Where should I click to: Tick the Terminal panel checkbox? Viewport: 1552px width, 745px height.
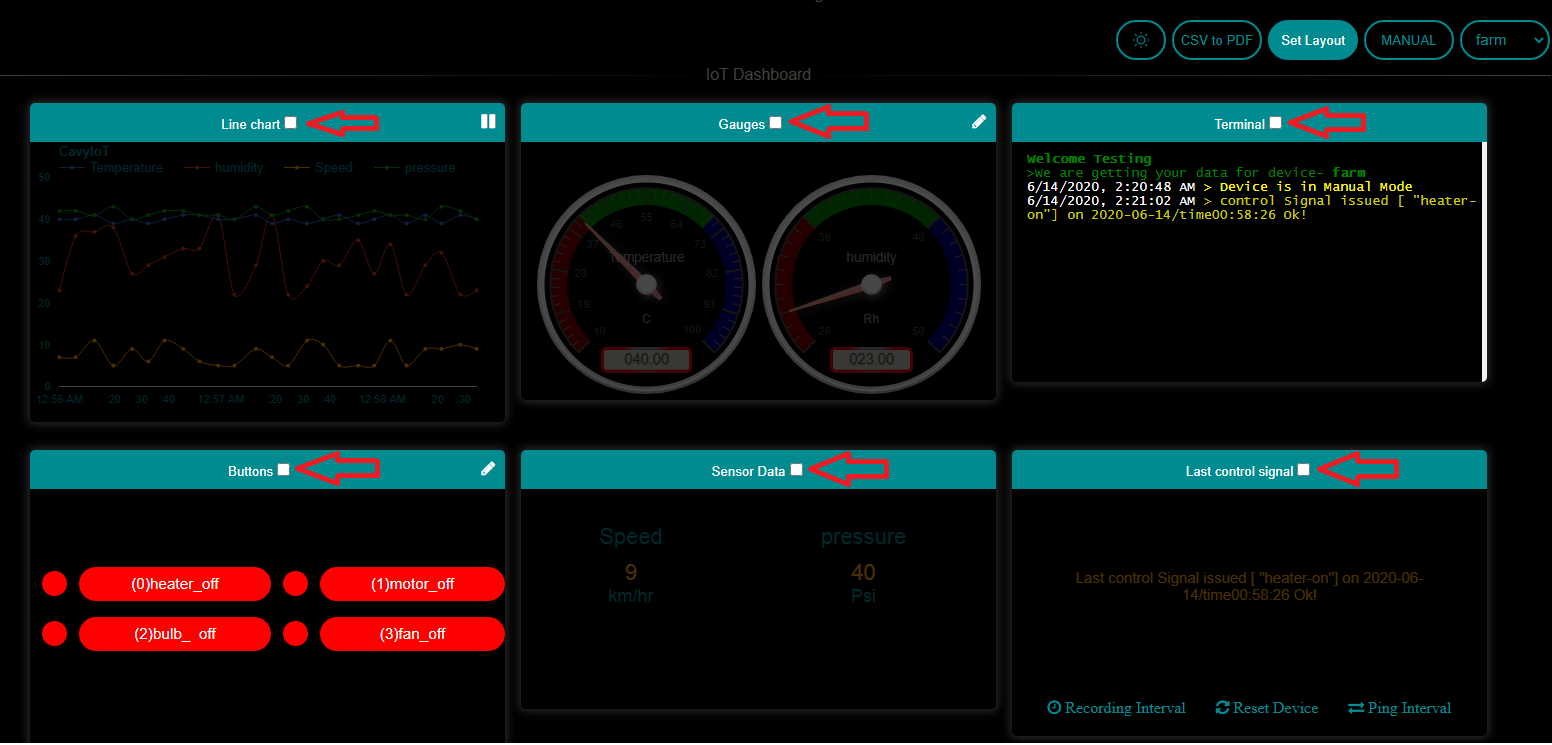coord(1275,123)
